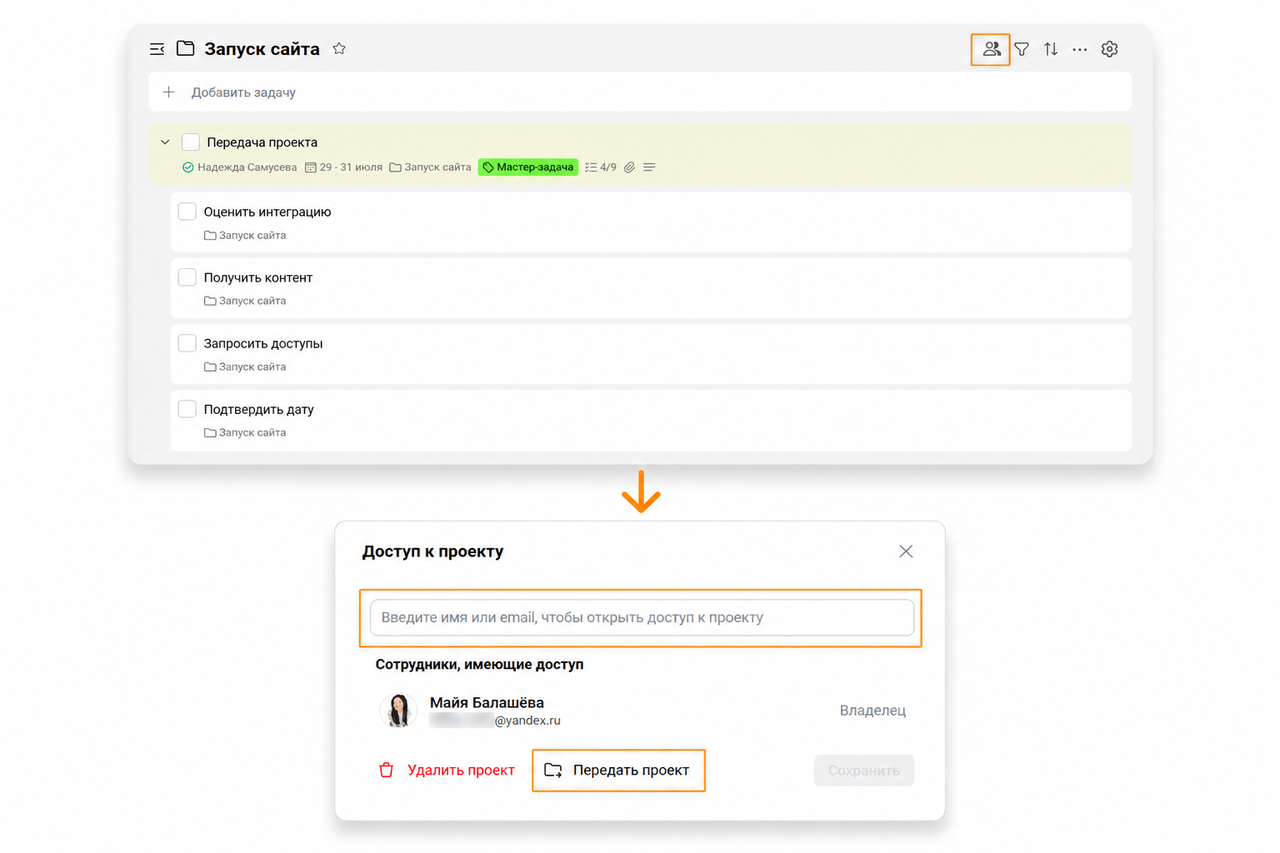This screenshot has height=853, width=1280.
Task: Click the Передать проект button
Action: tap(618, 770)
